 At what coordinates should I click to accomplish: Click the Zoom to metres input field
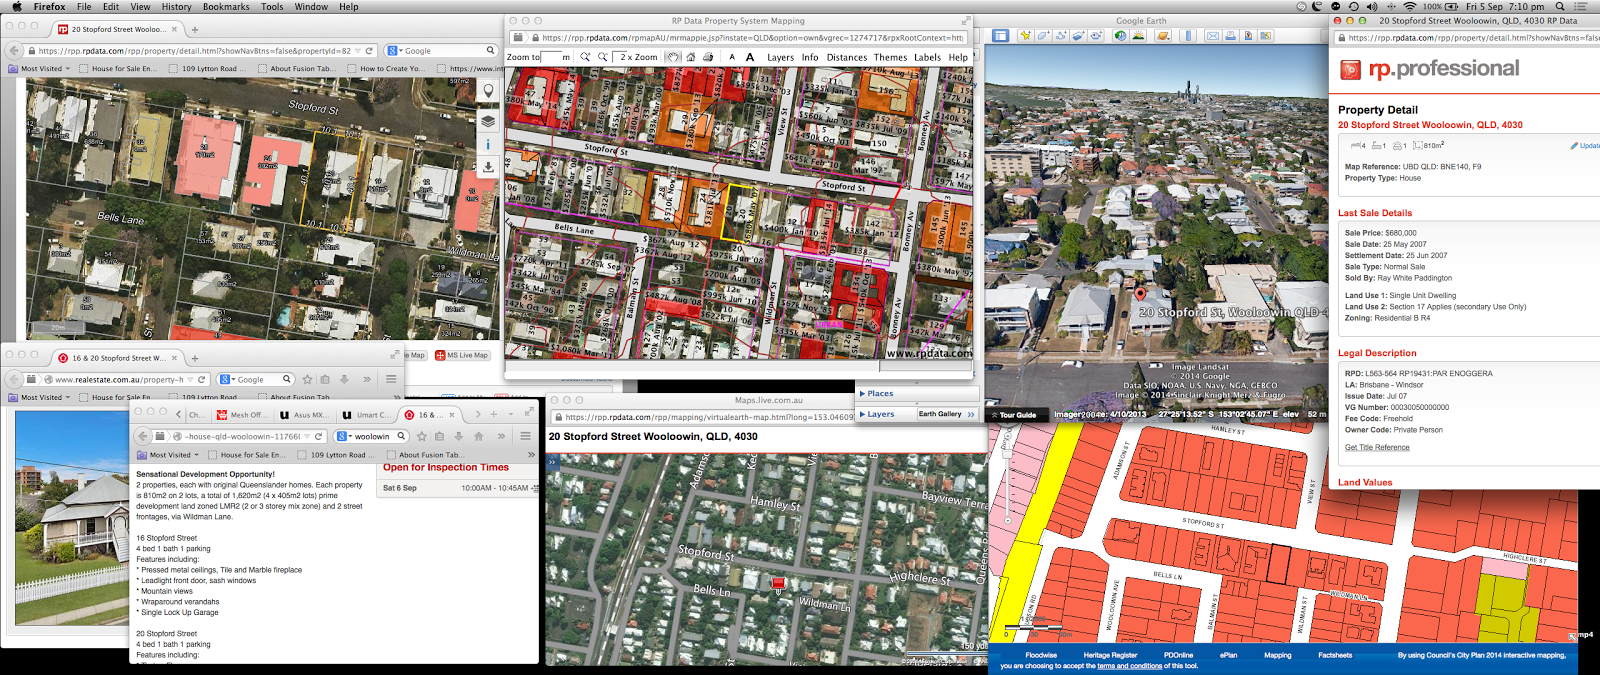coord(551,57)
